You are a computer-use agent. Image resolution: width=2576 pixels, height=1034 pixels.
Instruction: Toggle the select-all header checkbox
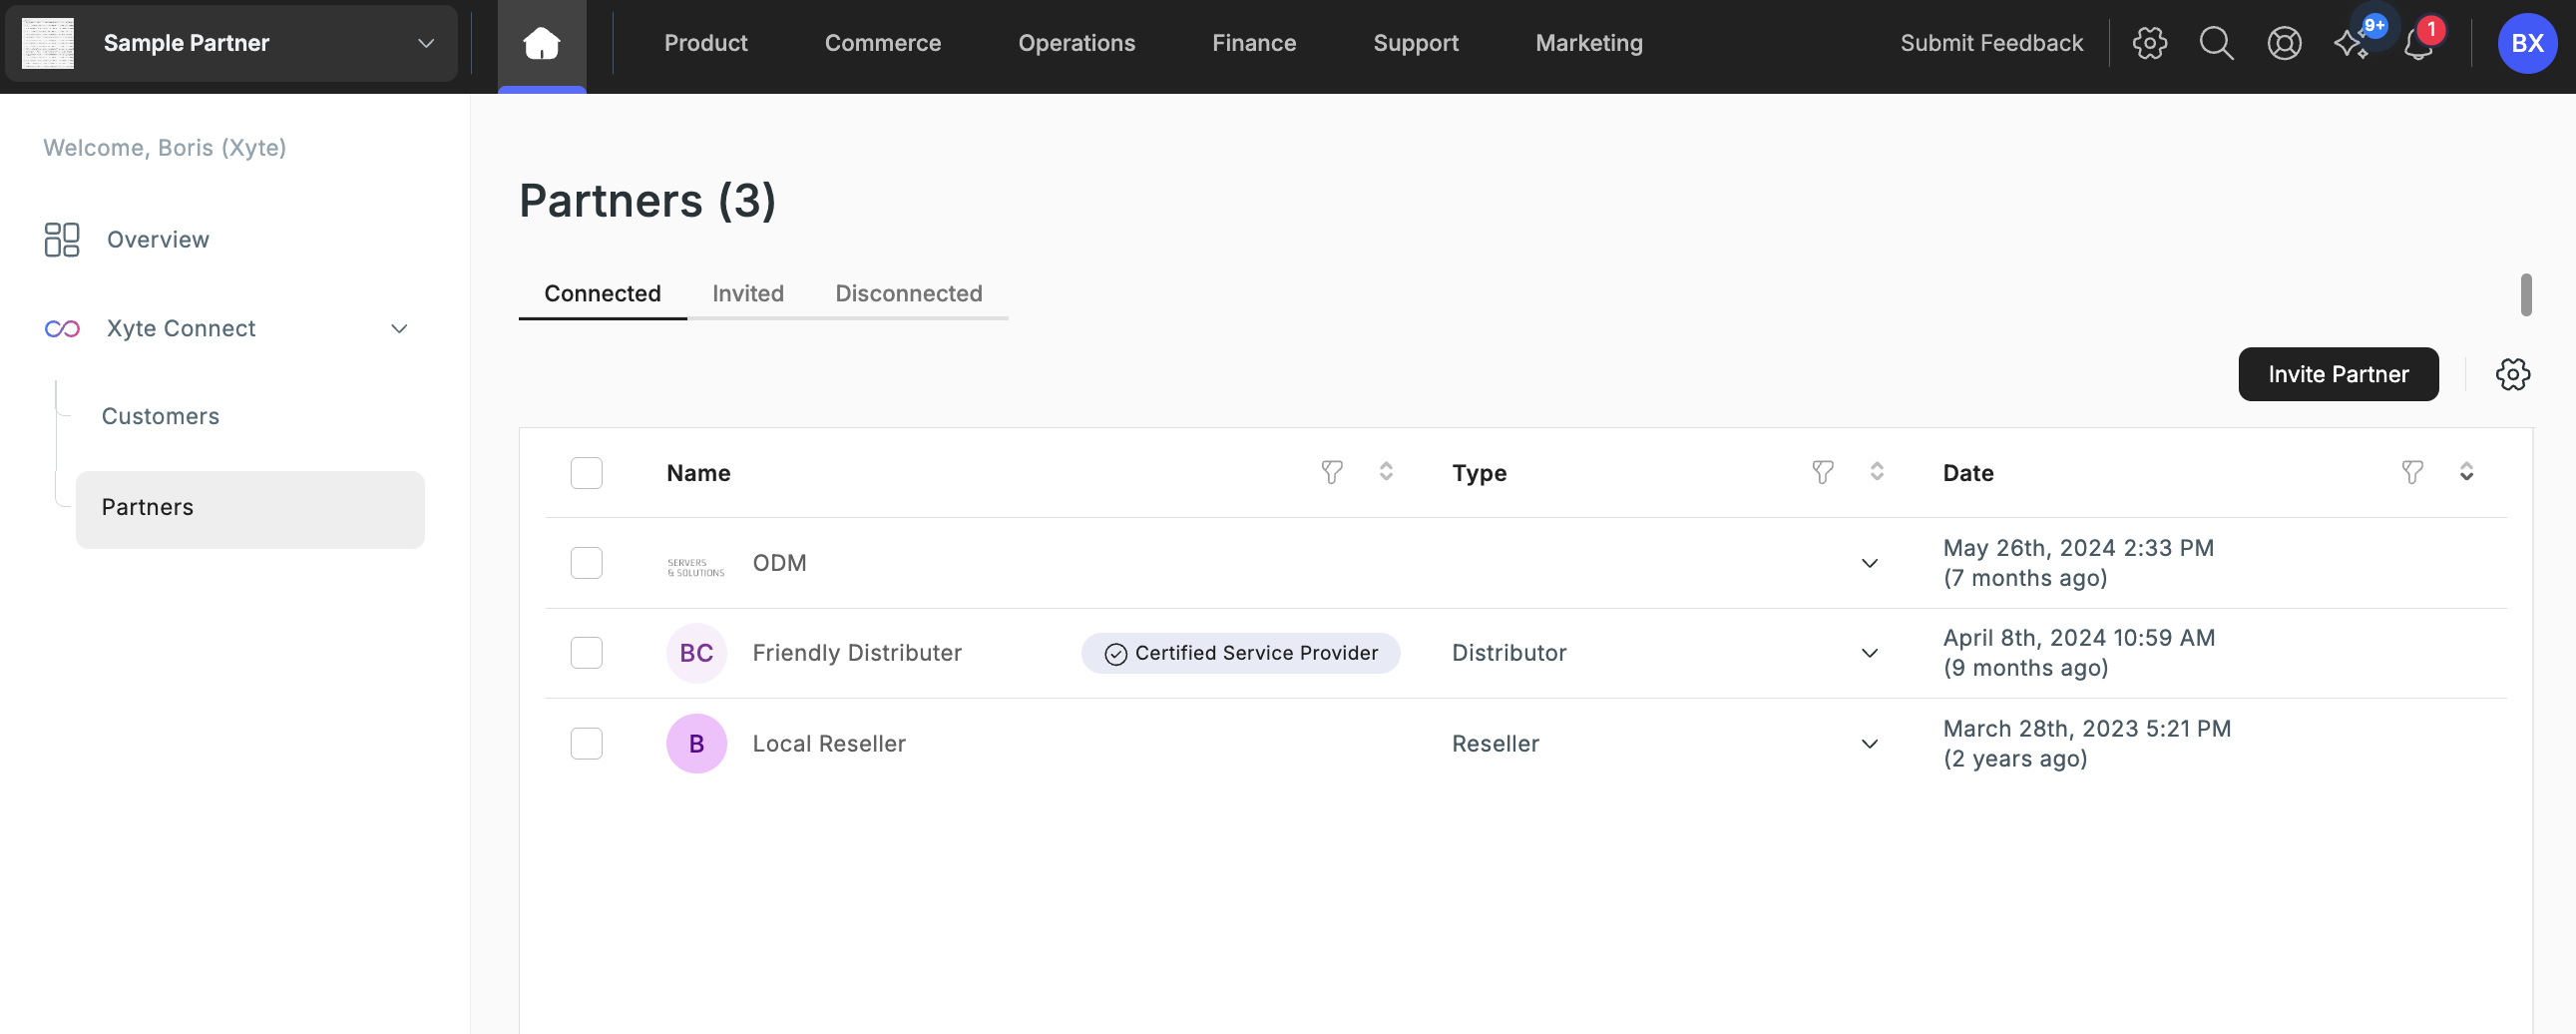click(x=586, y=473)
